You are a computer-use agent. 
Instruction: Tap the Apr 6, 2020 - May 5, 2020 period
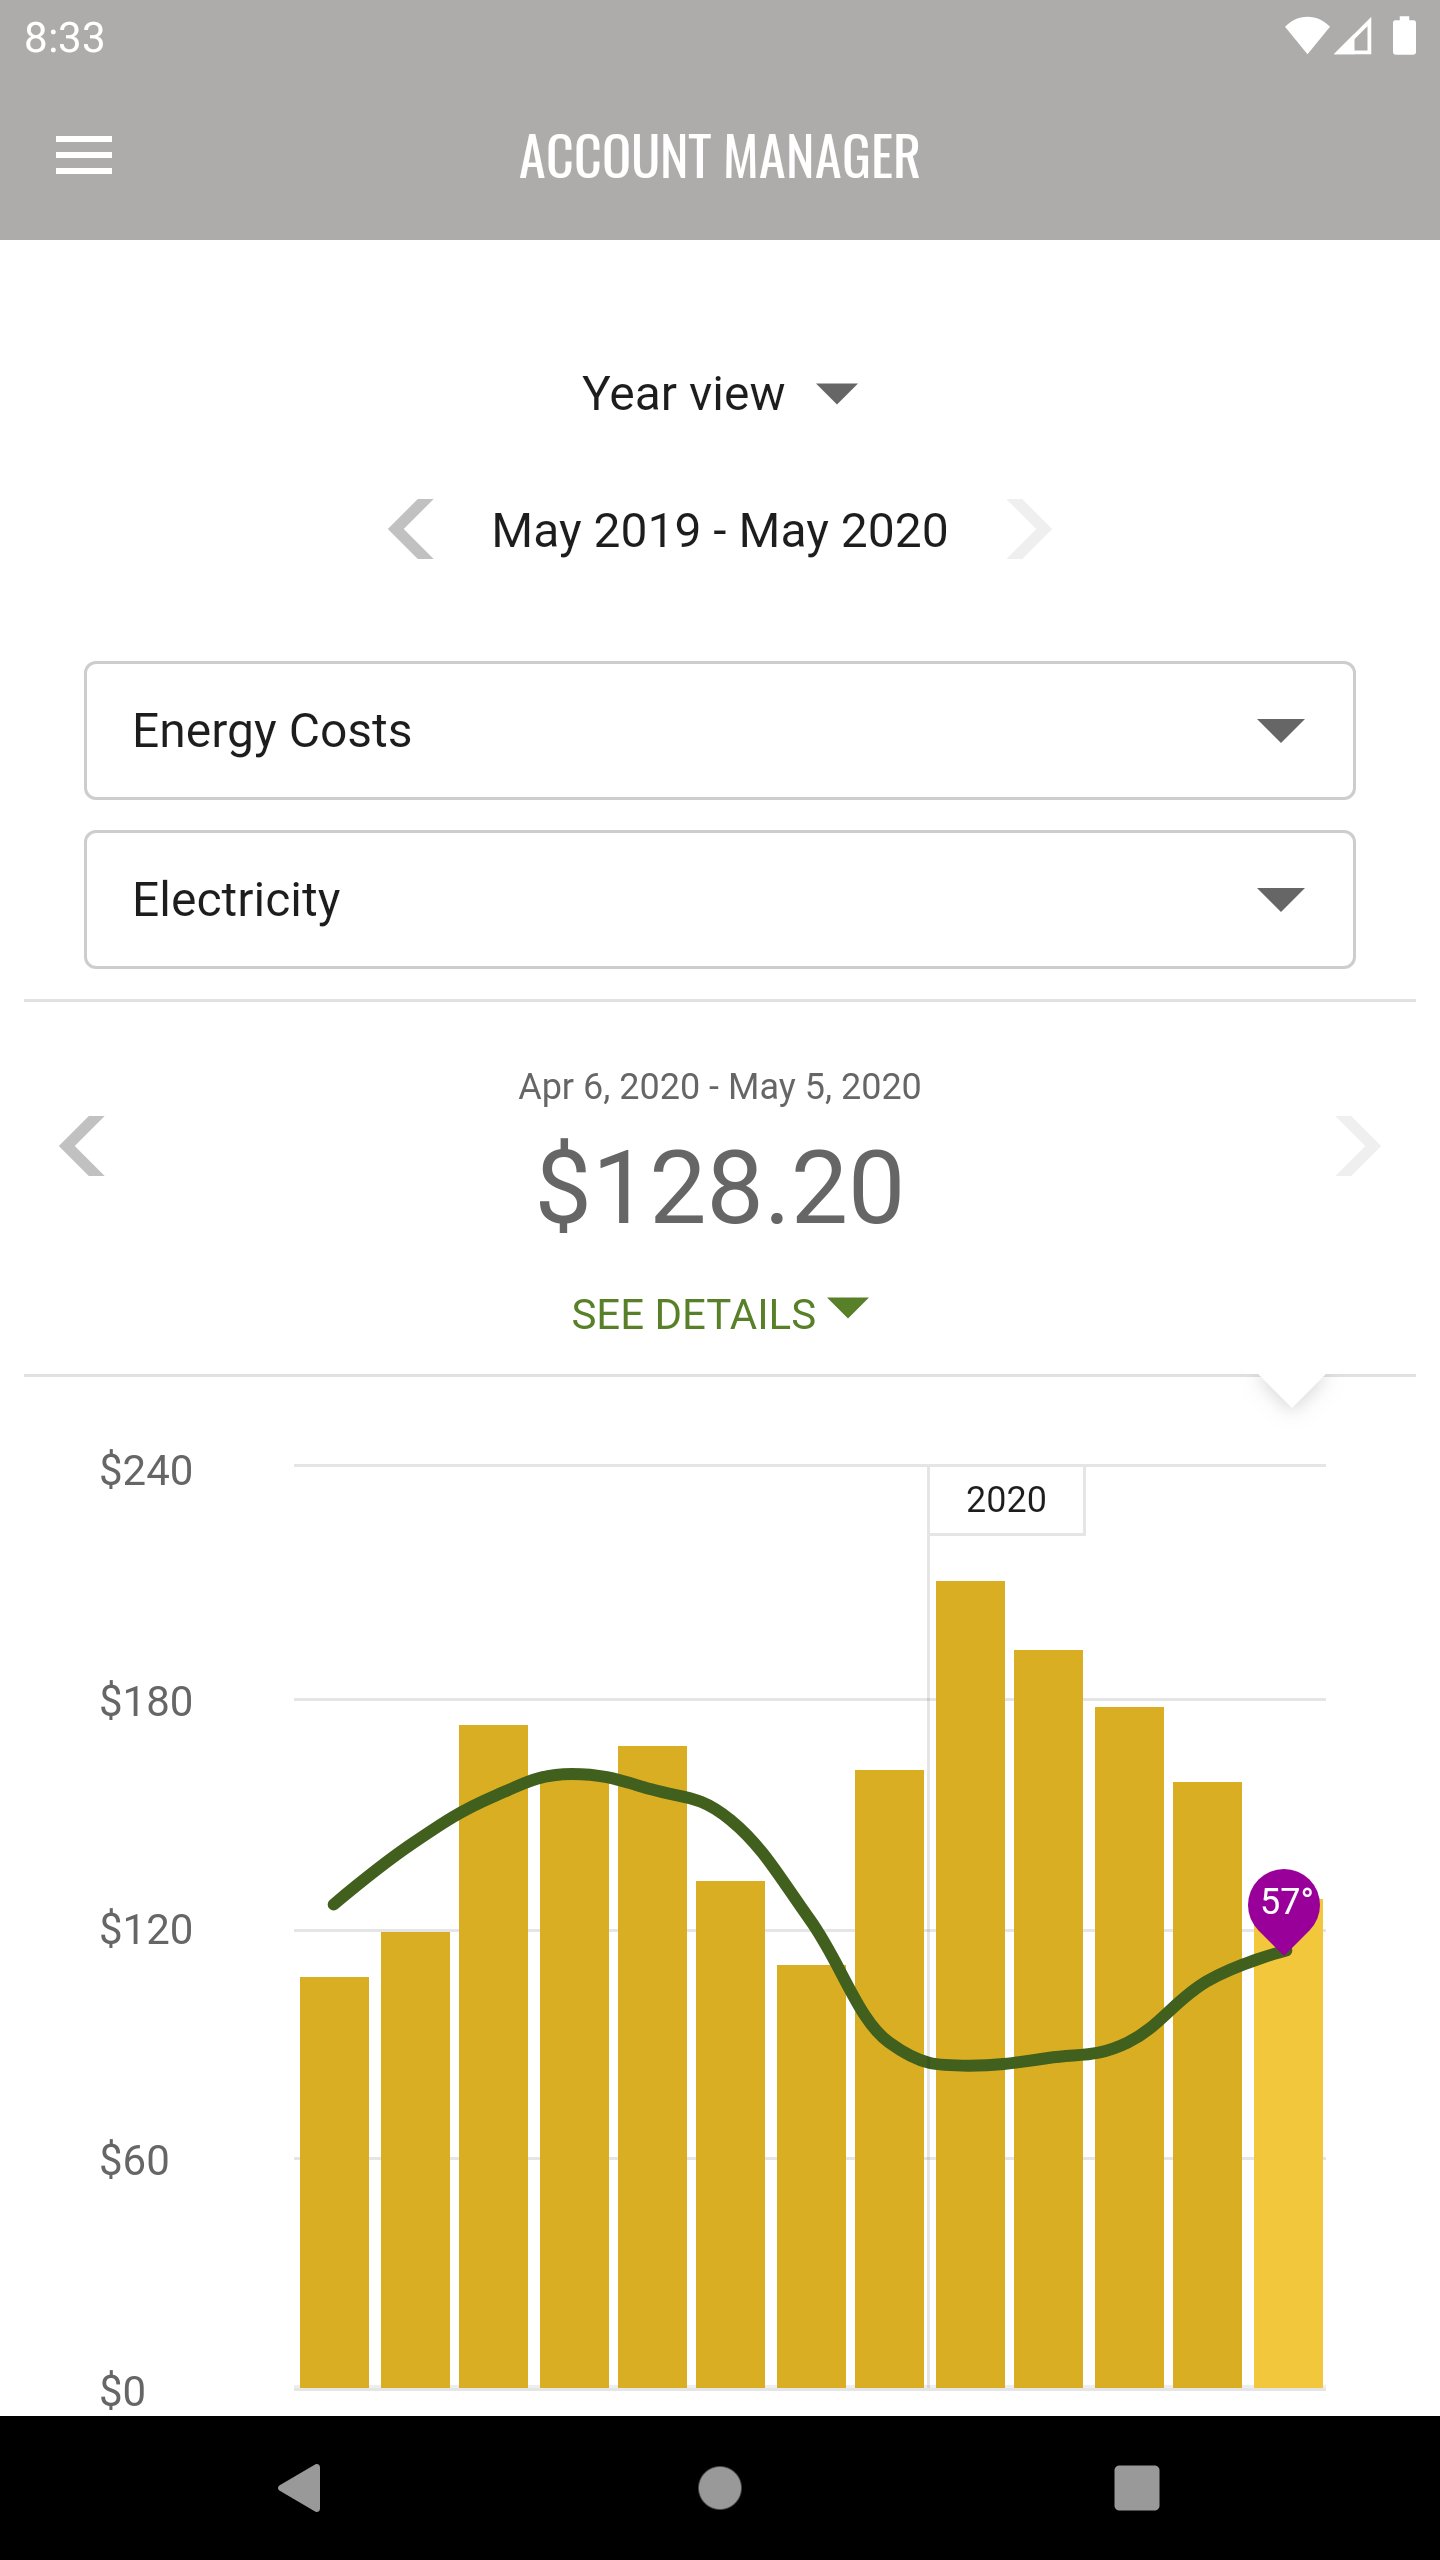pos(720,1086)
